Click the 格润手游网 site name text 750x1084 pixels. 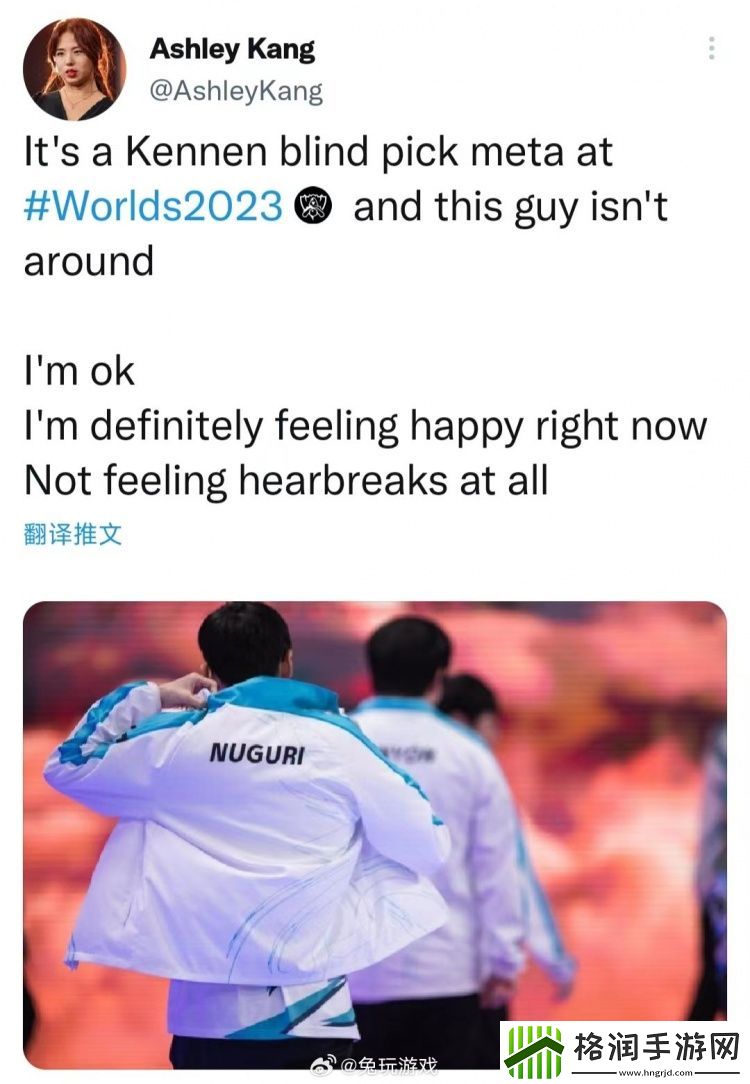(x=656, y=1047)
